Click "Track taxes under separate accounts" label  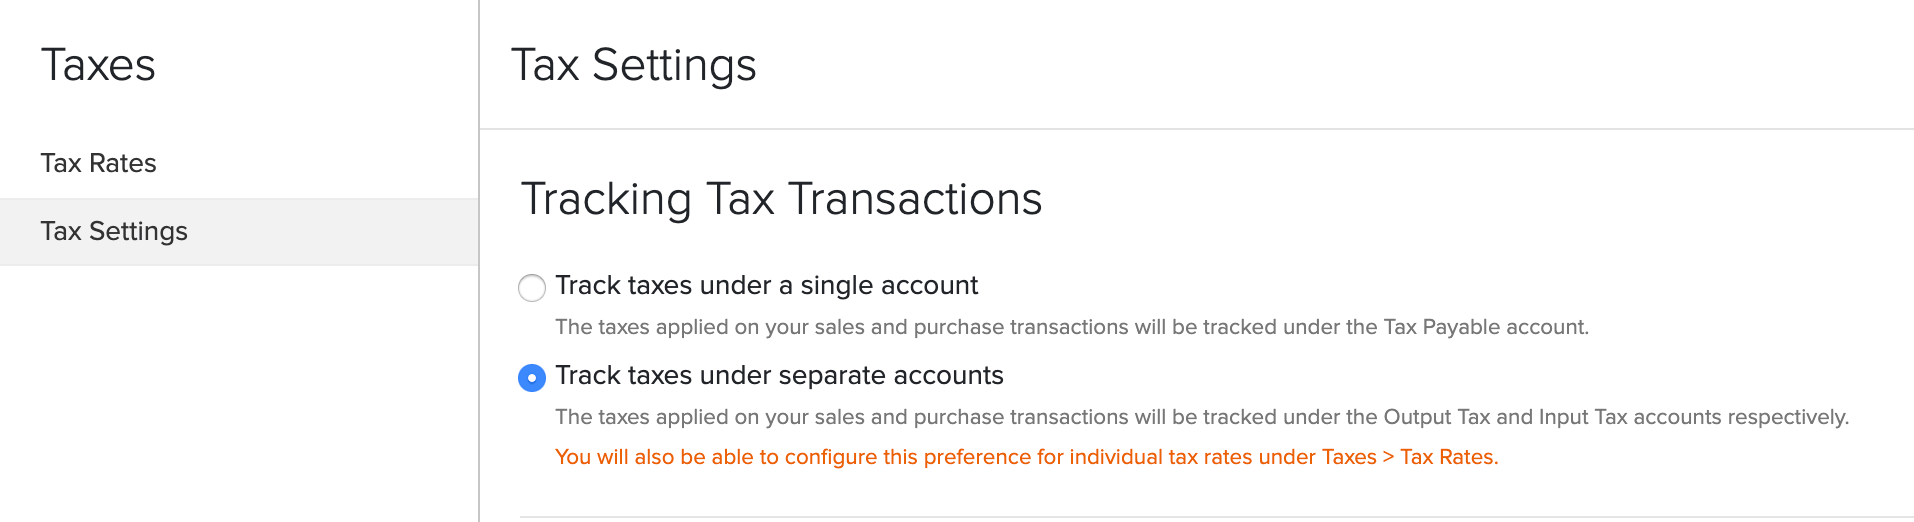point(779,376)
